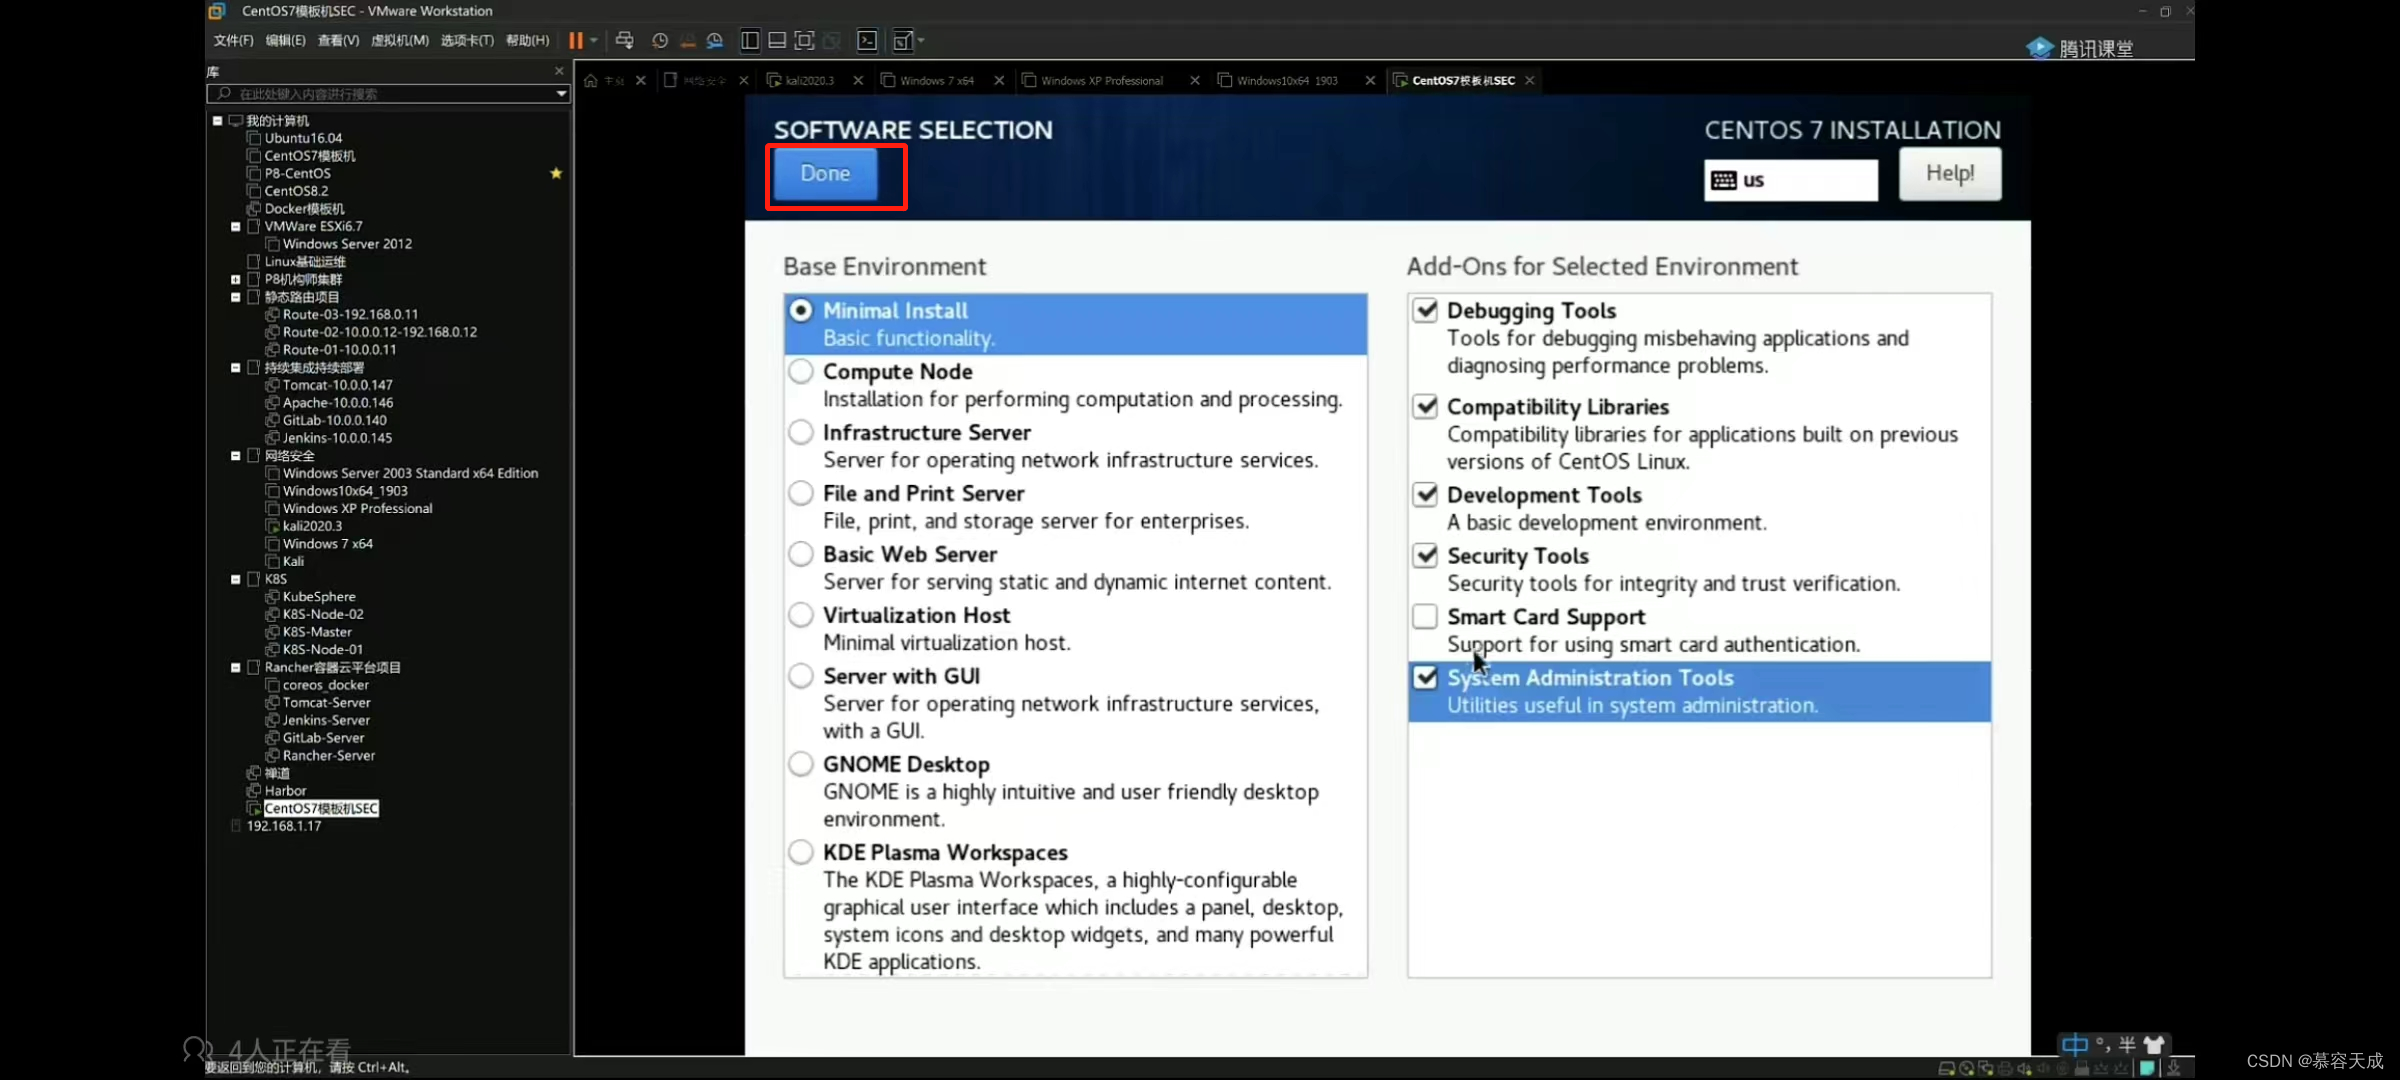Open the snapshot manager icon
The width and height of the screenshot is (2400, 1080).
point(714,41)
